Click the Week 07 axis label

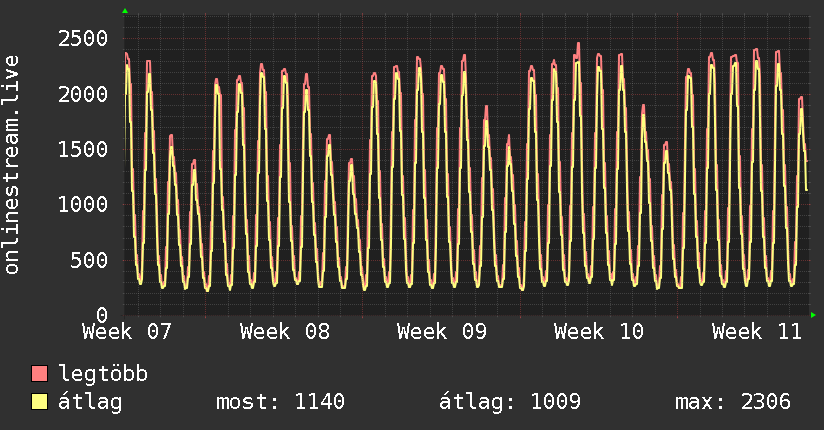(x=127, y=332)
